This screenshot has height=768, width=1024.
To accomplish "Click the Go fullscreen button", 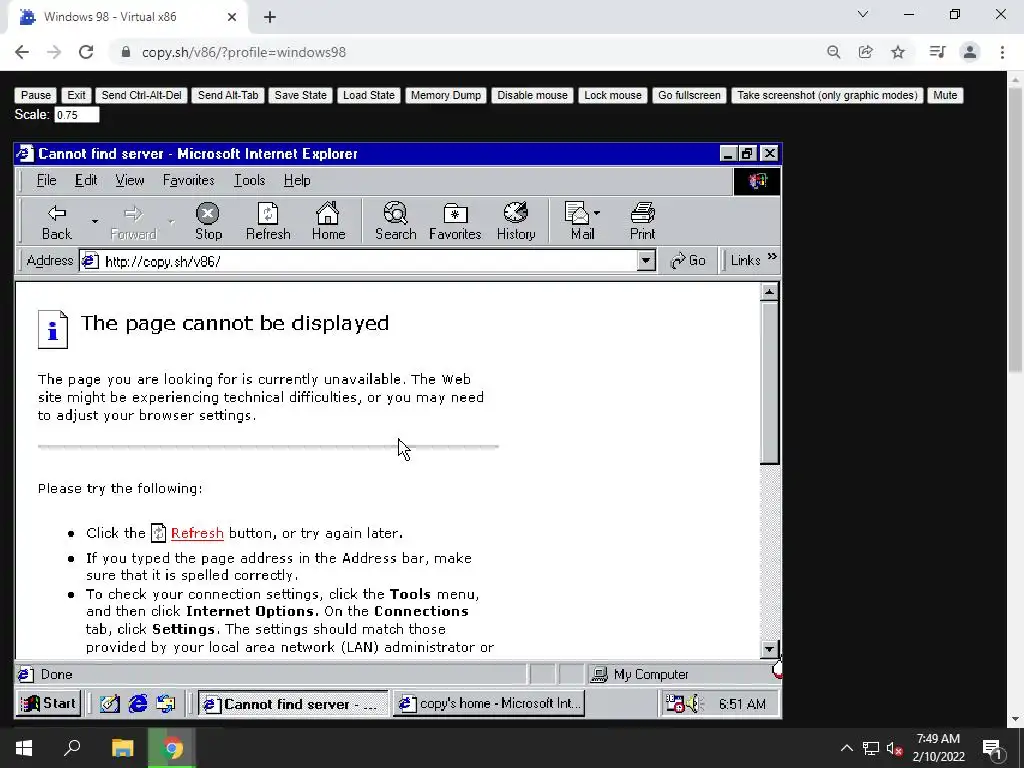I will [689, 95].
